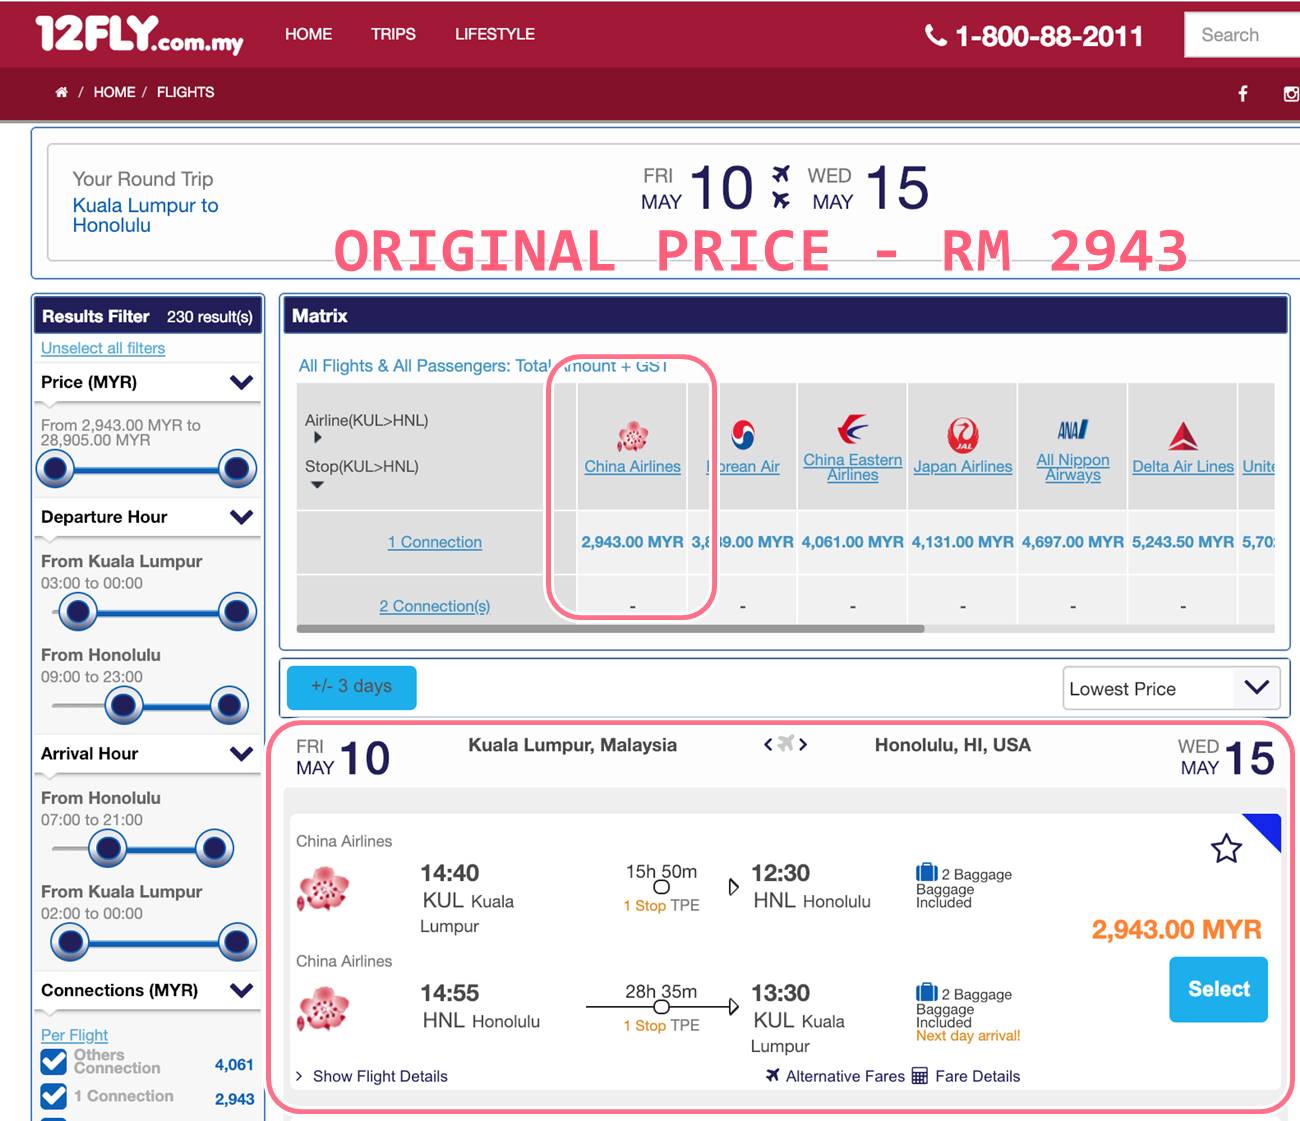Expand Airline(KUL>HNL) matrix arrow
1300x1121 pixels.
pyautogui.click(x=317, y=437)
